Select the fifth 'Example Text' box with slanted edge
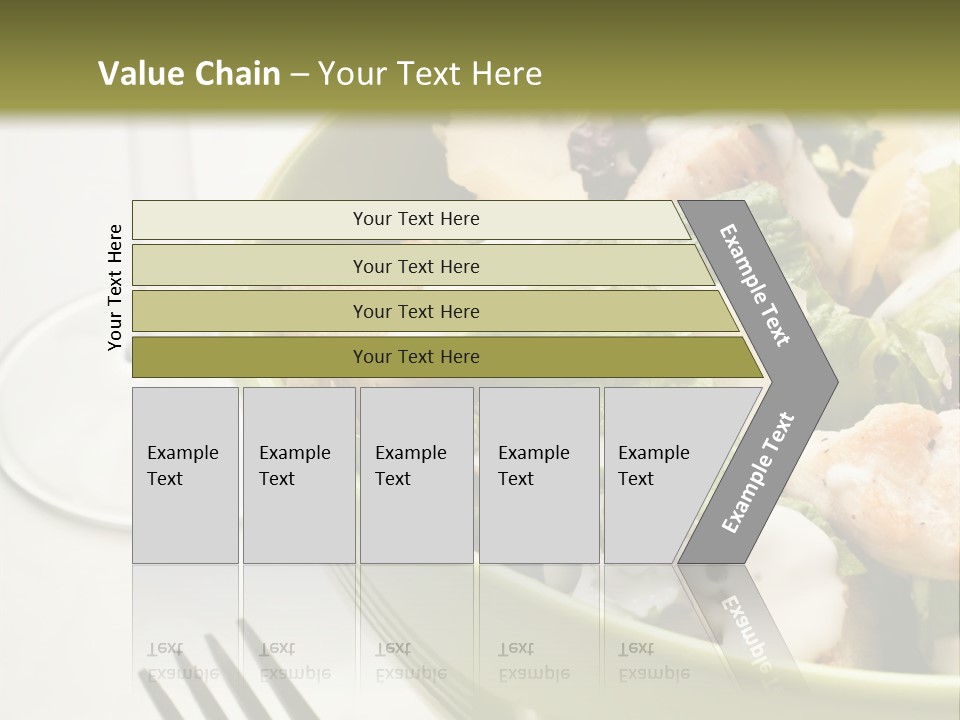This screenshot has width=960, height=720. click(667, 475)
